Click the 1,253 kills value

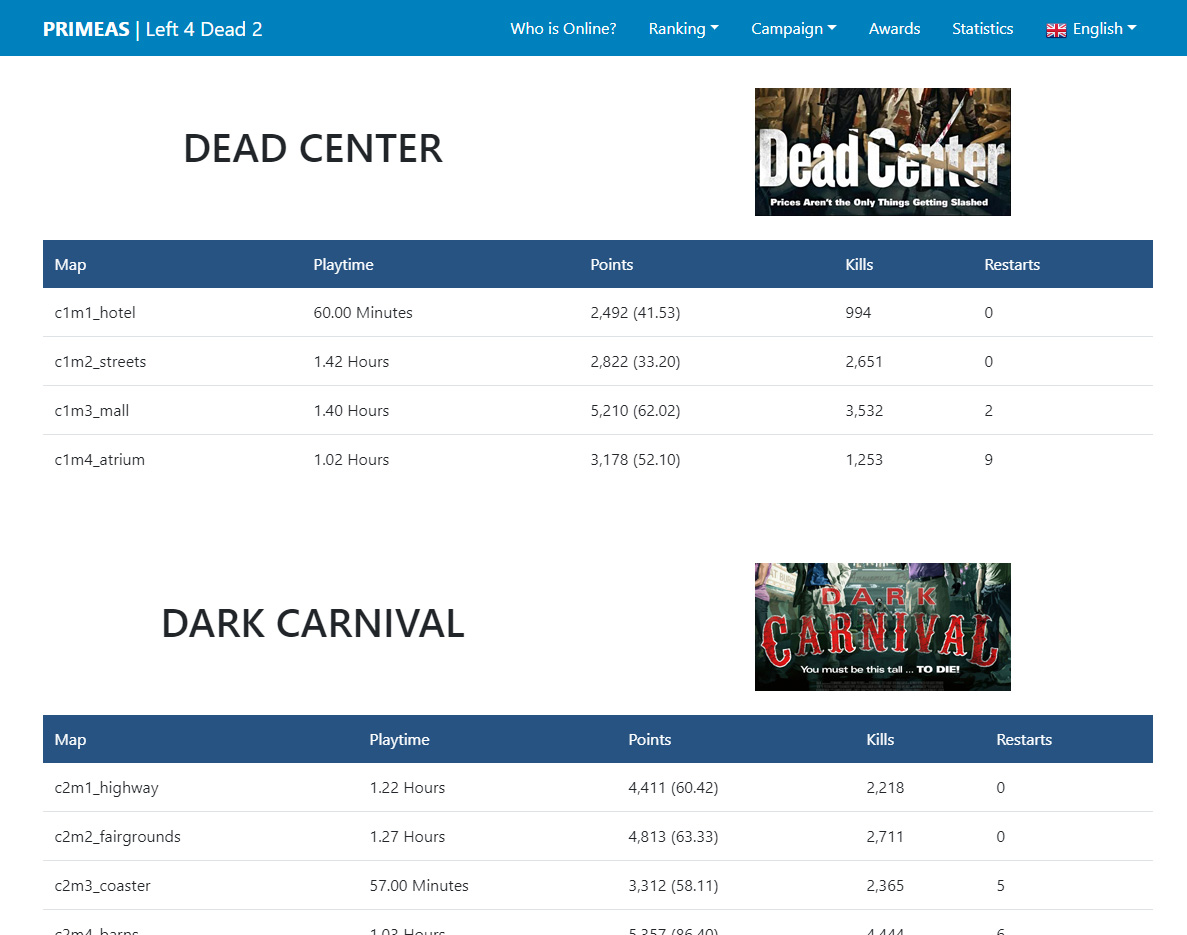(864, 460)
